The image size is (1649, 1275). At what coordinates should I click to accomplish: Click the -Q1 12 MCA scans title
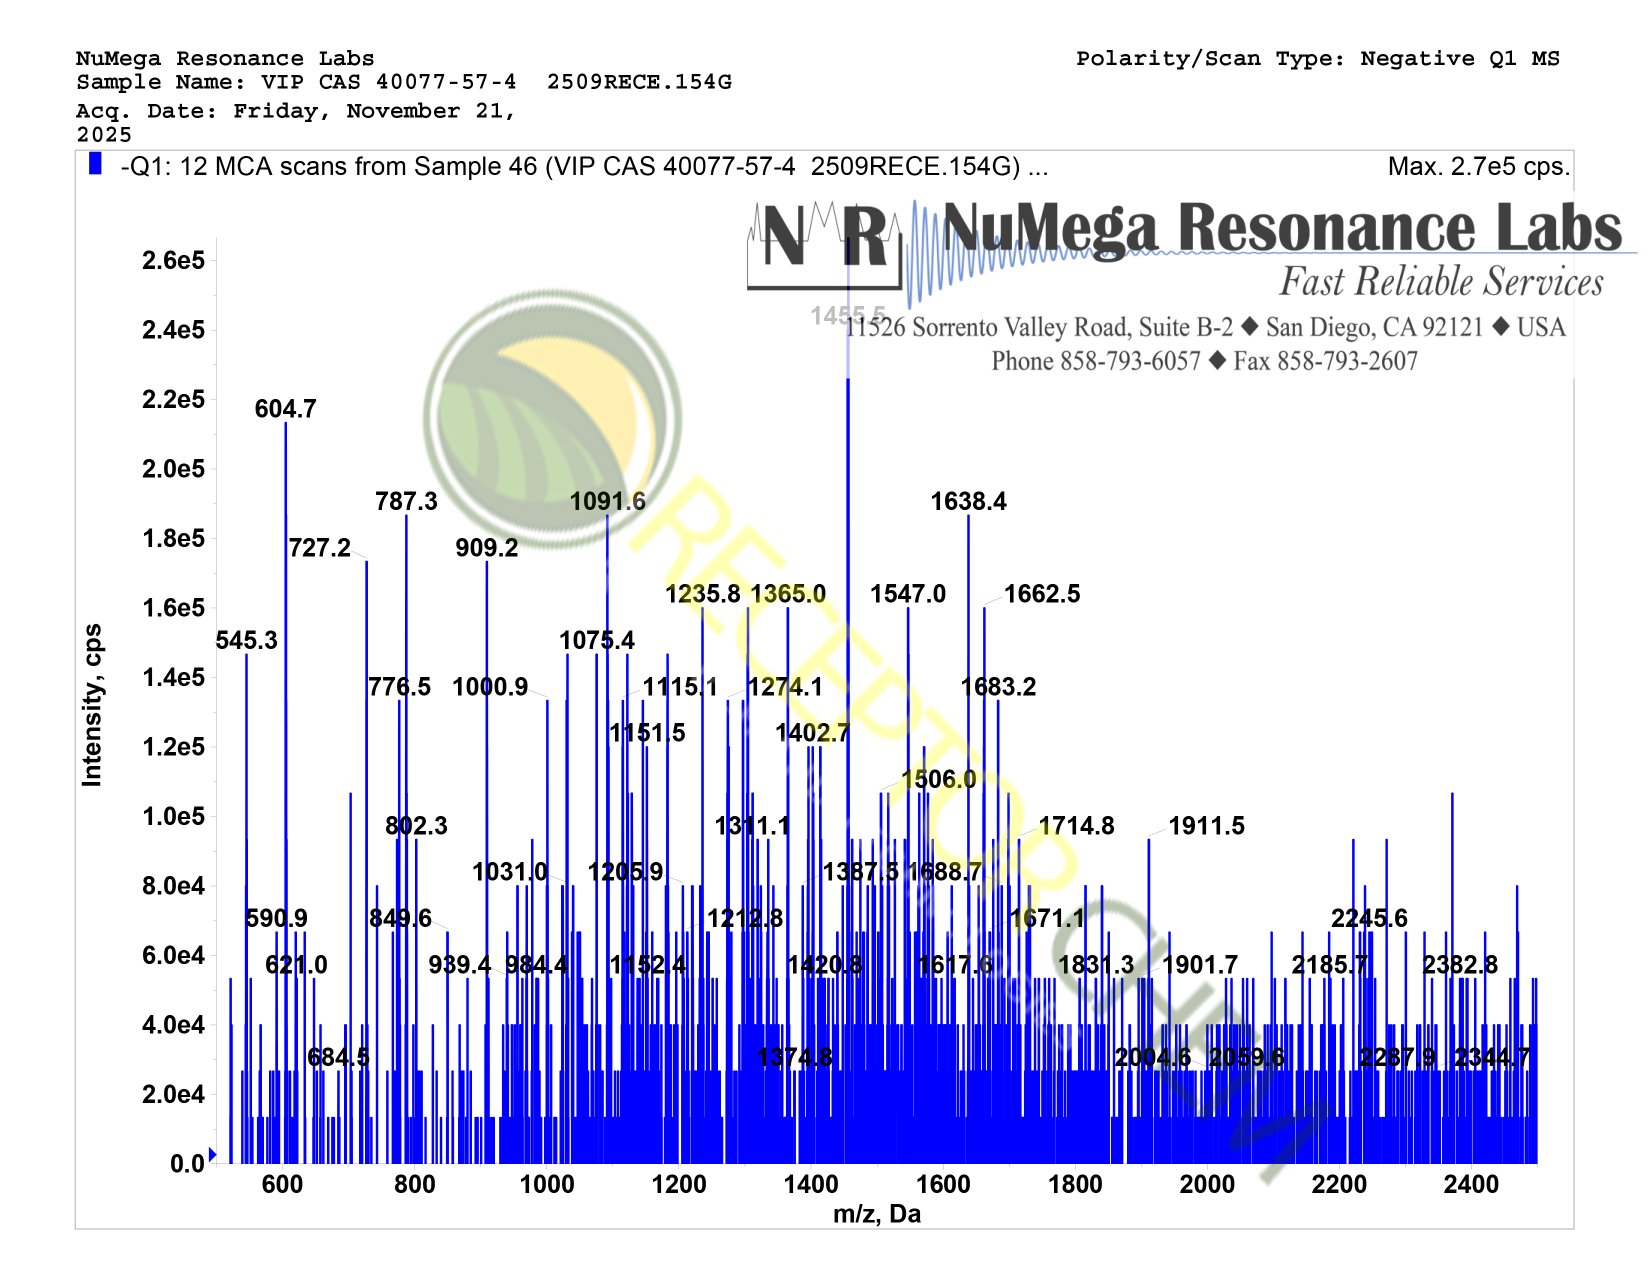coord(583,167)
